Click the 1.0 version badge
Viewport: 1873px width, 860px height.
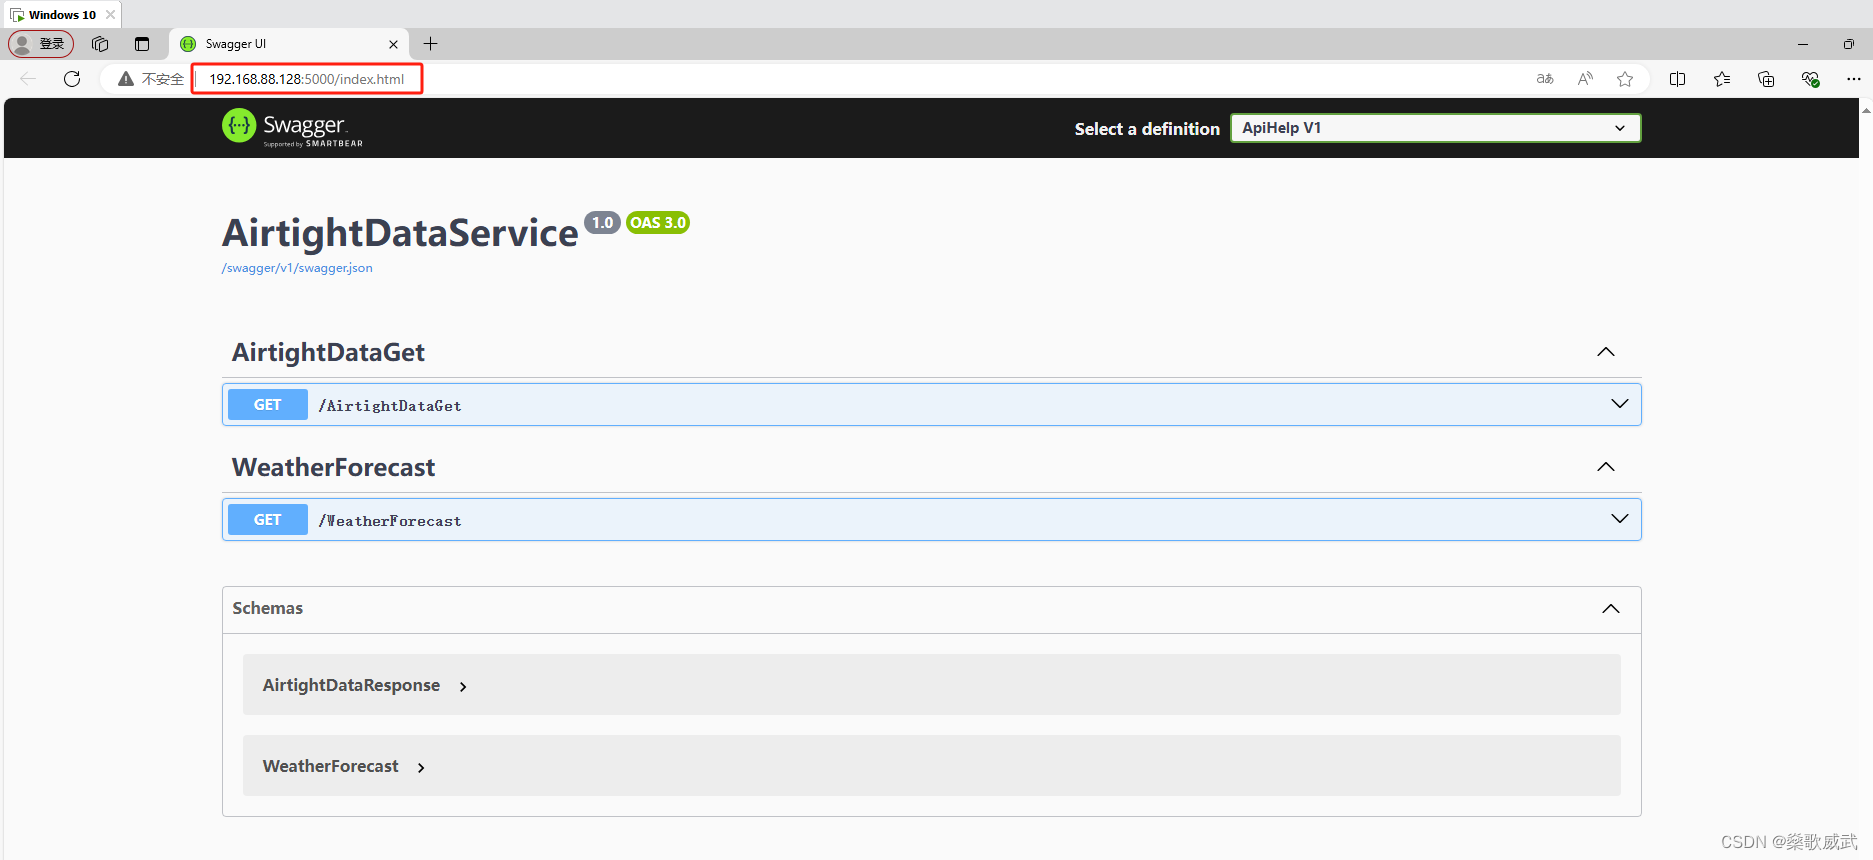(602, 223)
